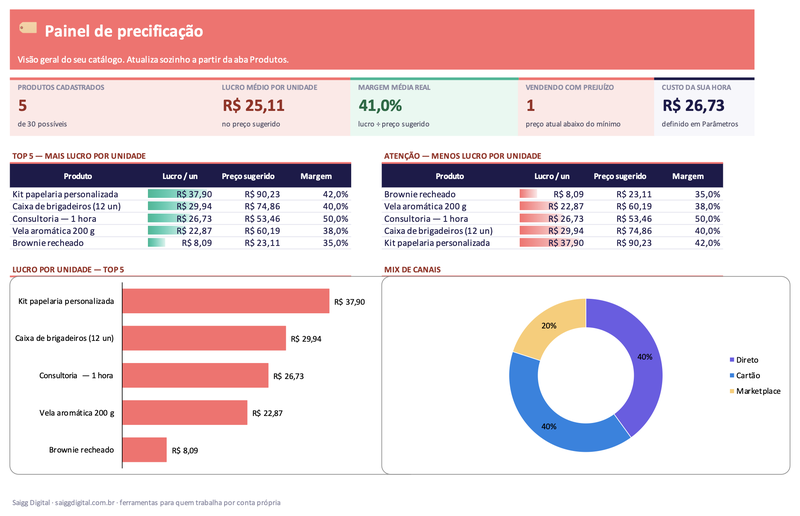This screenshot has width=800, height=516.
Task: Click the Direto legend color marker
Action: (x=732, y=360)
